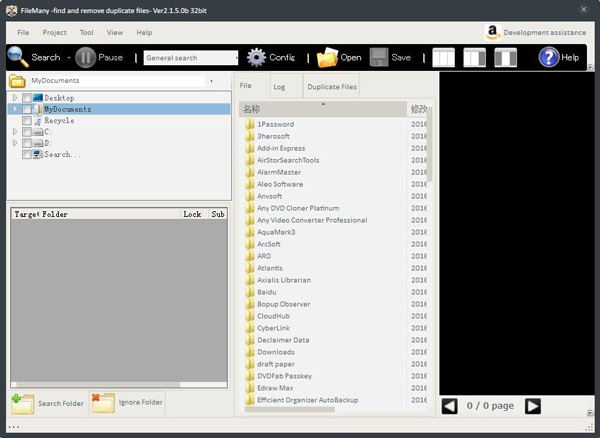The width and height of the screenshot is (600, 438).
Task: Expand the MyDocuments tree node
Action: pyautogui.click(x=15, y=109)
